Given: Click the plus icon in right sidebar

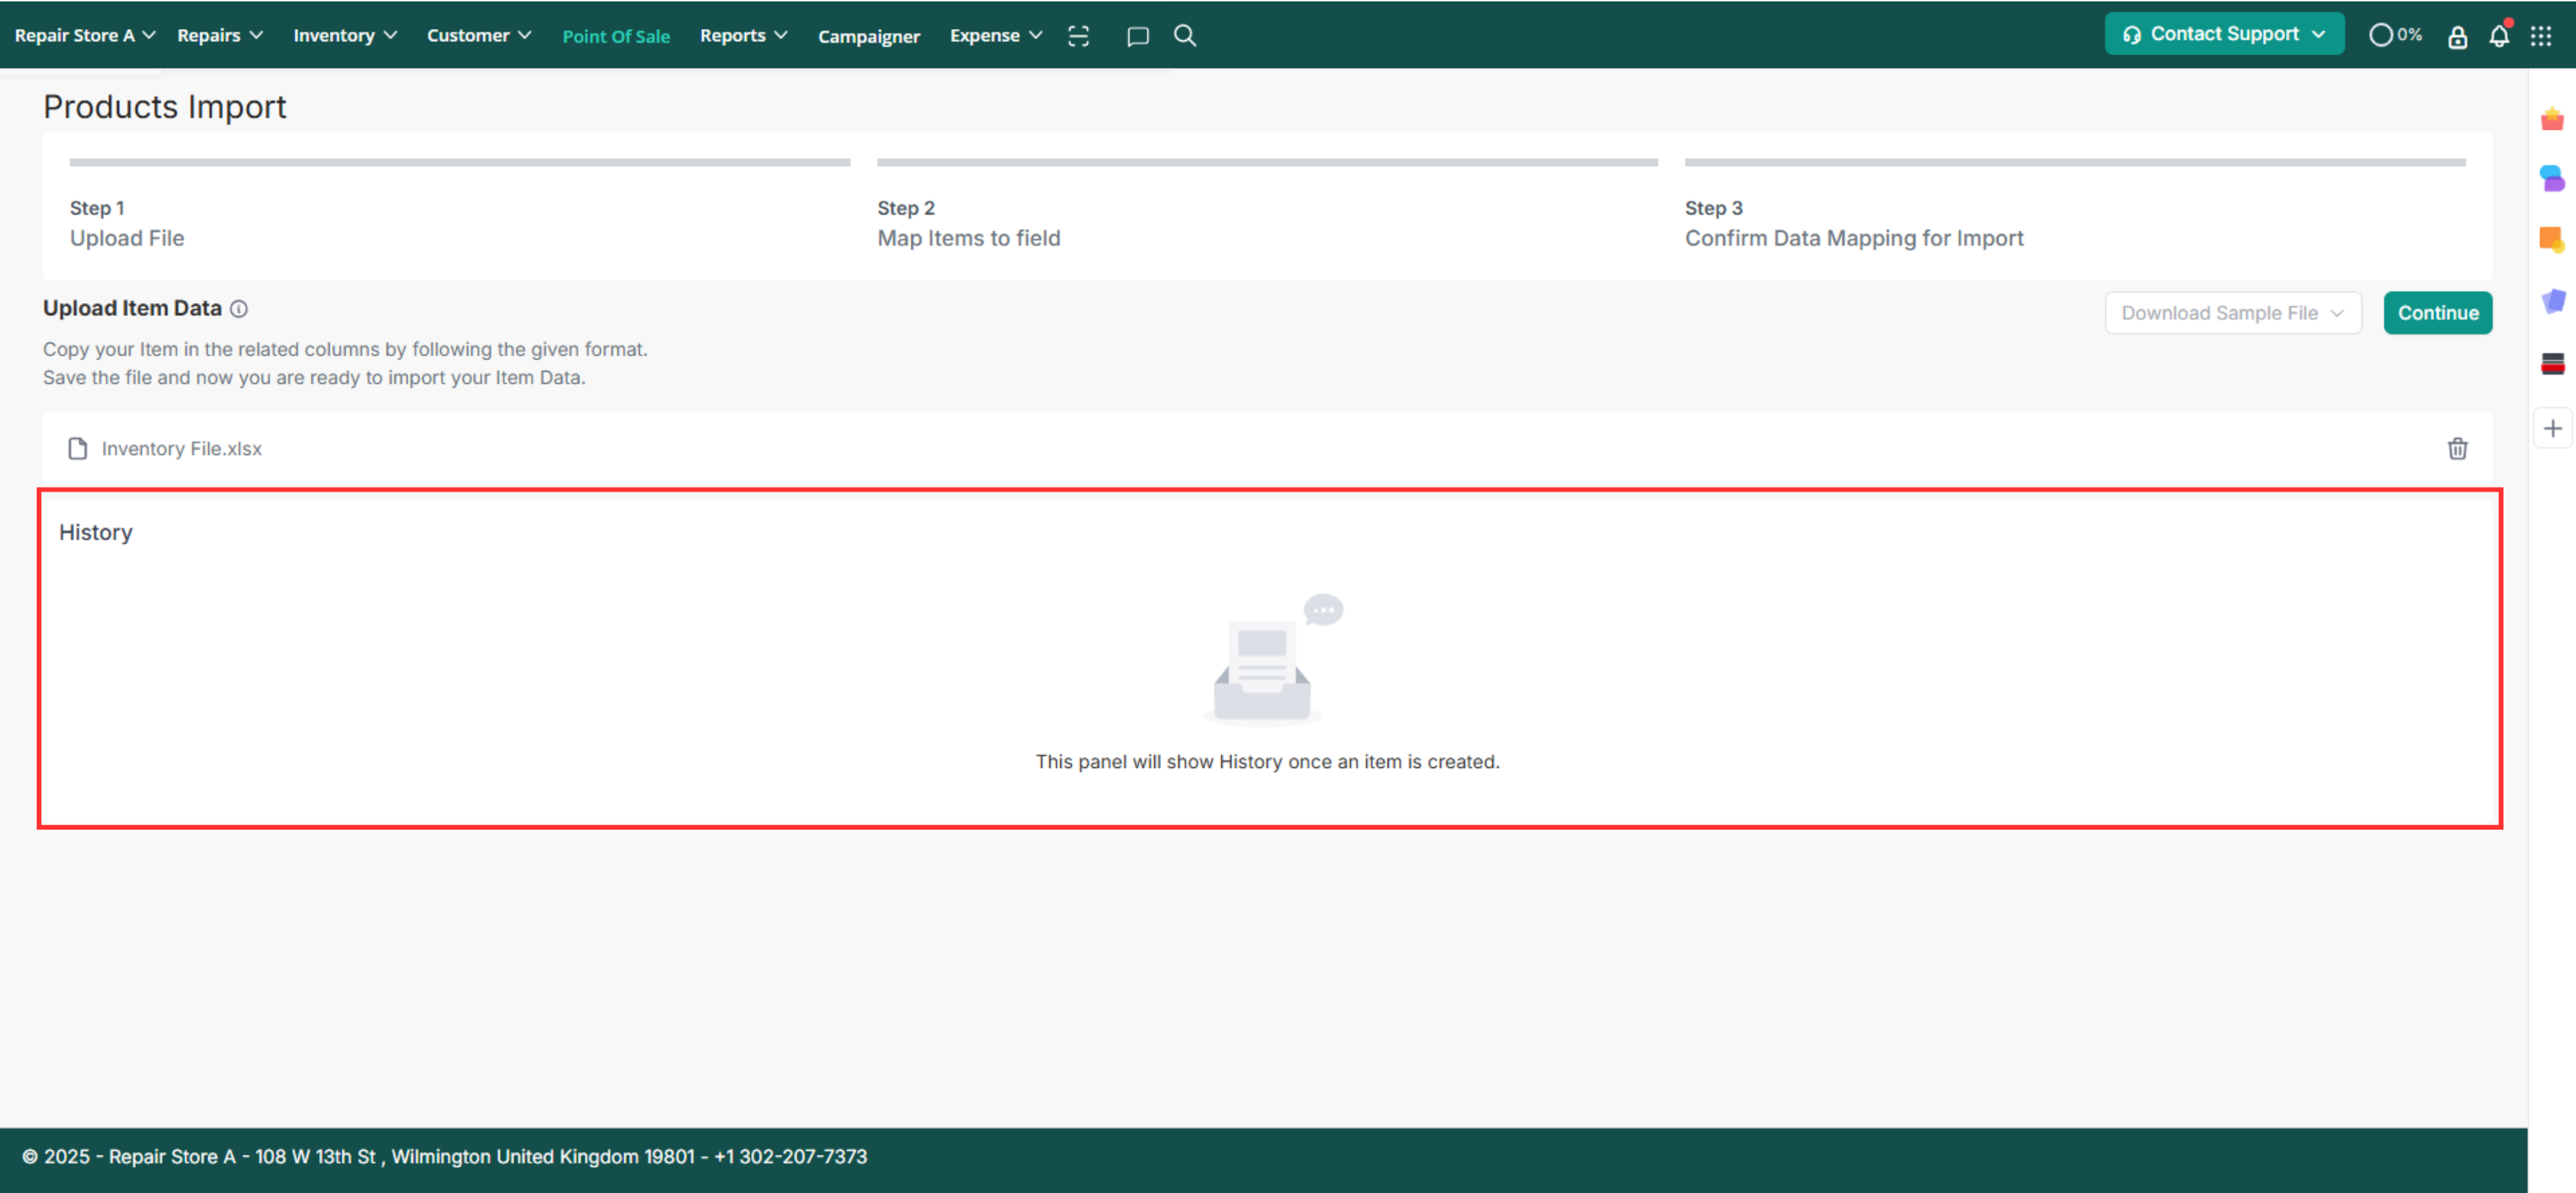Looking at the screenshot, I should point(2553,428).
